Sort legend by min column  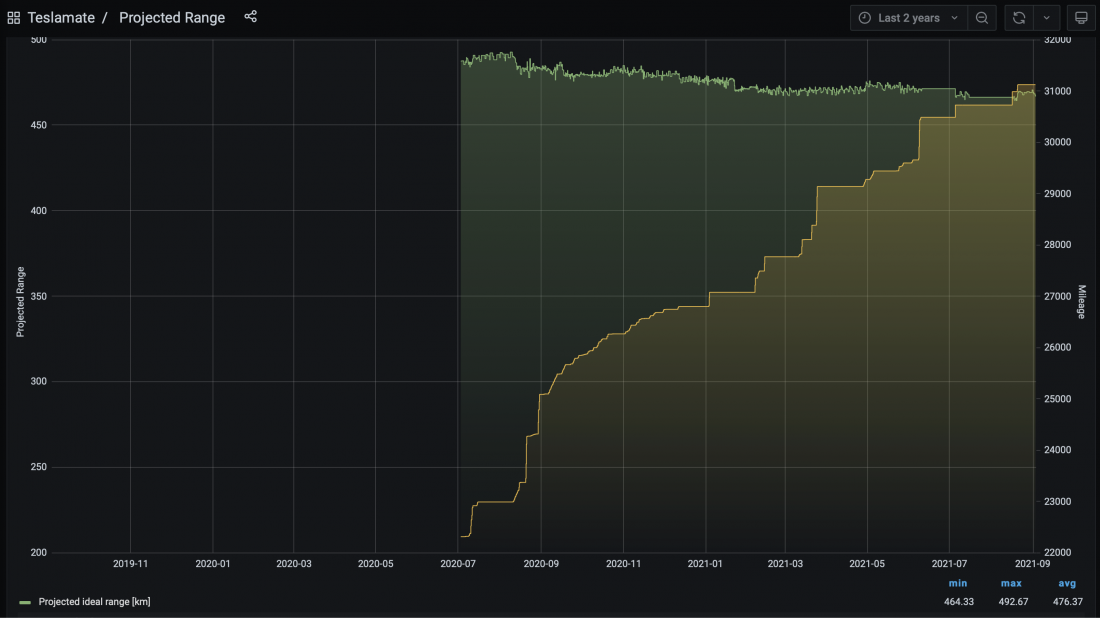point(958,583)
